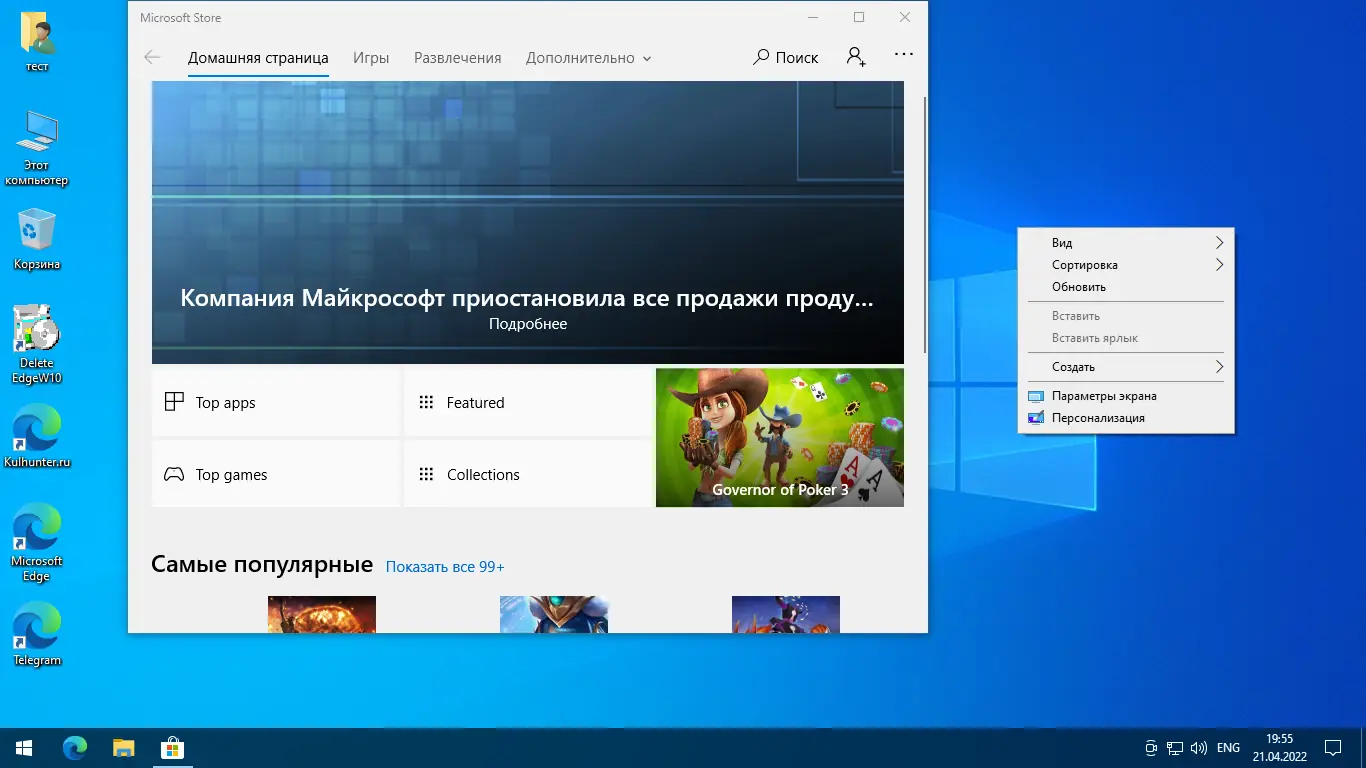
Task: Select the Delete EdgeW10 desktop shortcut
Action: [37, 345]
